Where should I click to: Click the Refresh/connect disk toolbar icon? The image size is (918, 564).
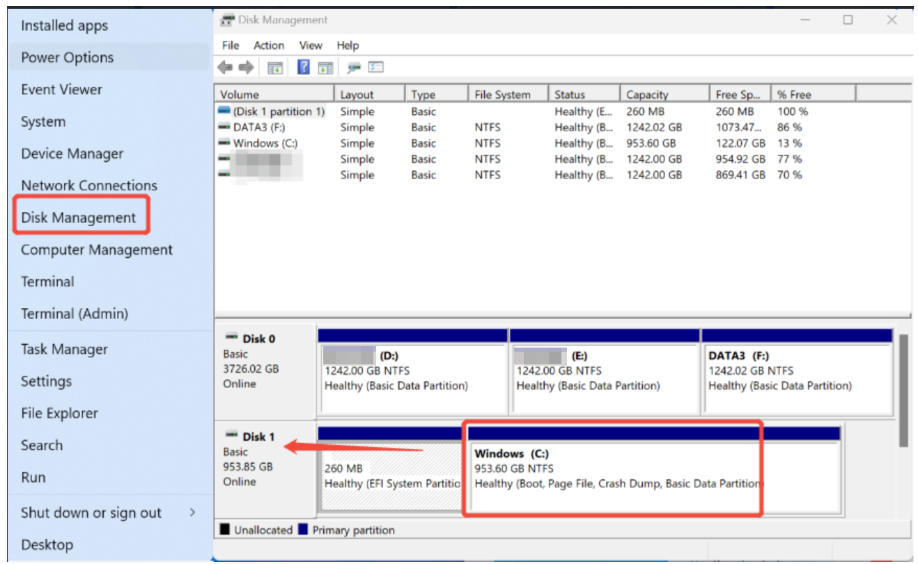[x=353, y=67]
